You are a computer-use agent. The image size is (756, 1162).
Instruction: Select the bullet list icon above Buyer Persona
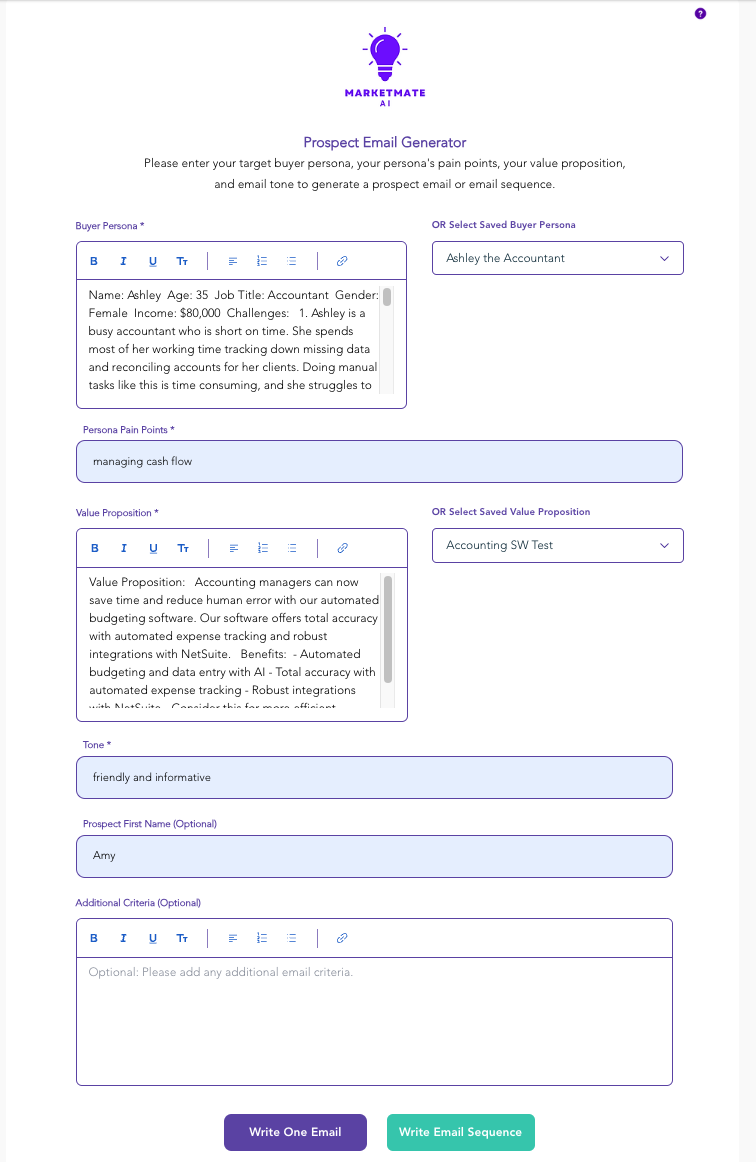[x=291, y=261]
